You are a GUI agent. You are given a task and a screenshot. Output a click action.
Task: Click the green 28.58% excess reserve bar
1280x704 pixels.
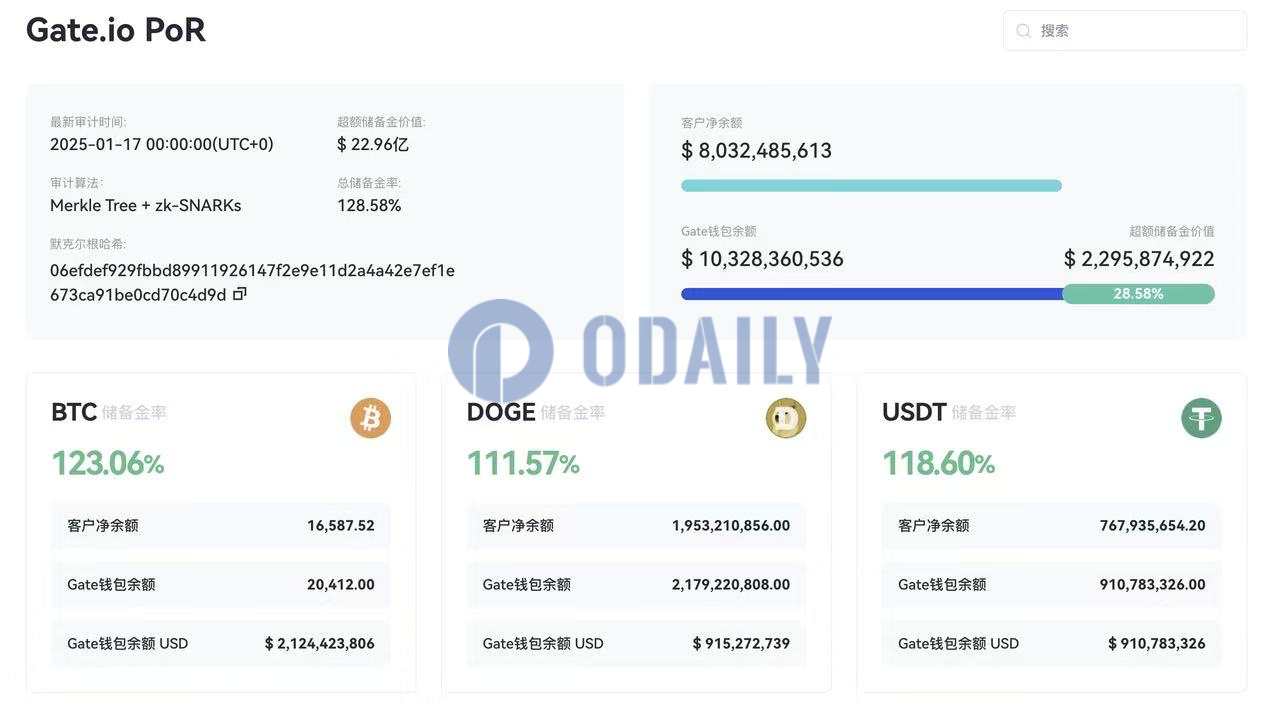[x=1138, y=294]
